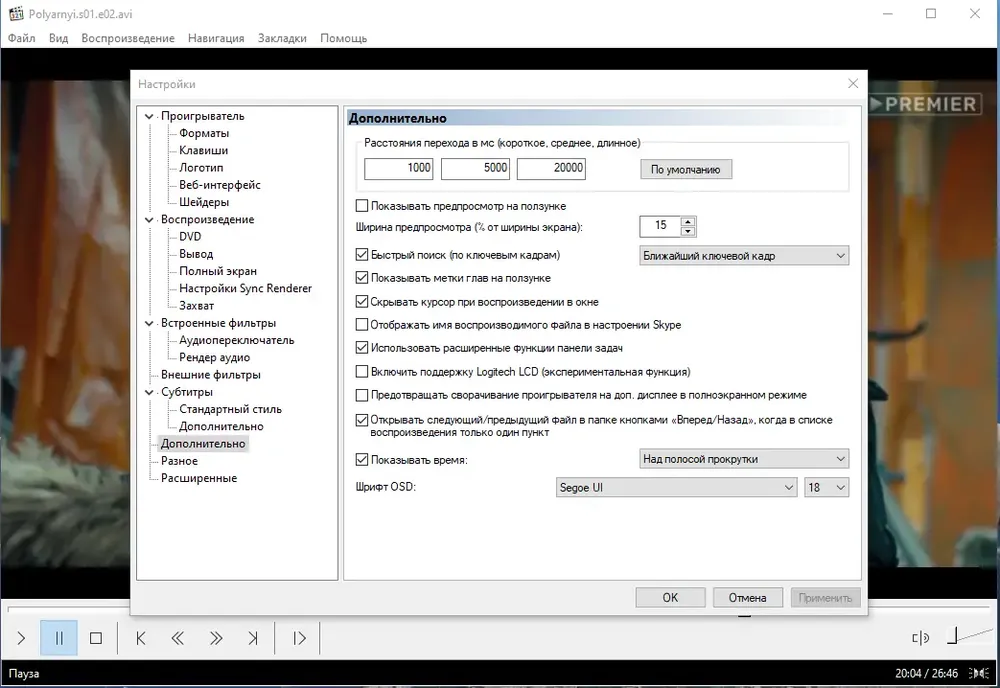Click the fast-forward (increase speed) icon
1000x688 pixels.
pos(216,638)
